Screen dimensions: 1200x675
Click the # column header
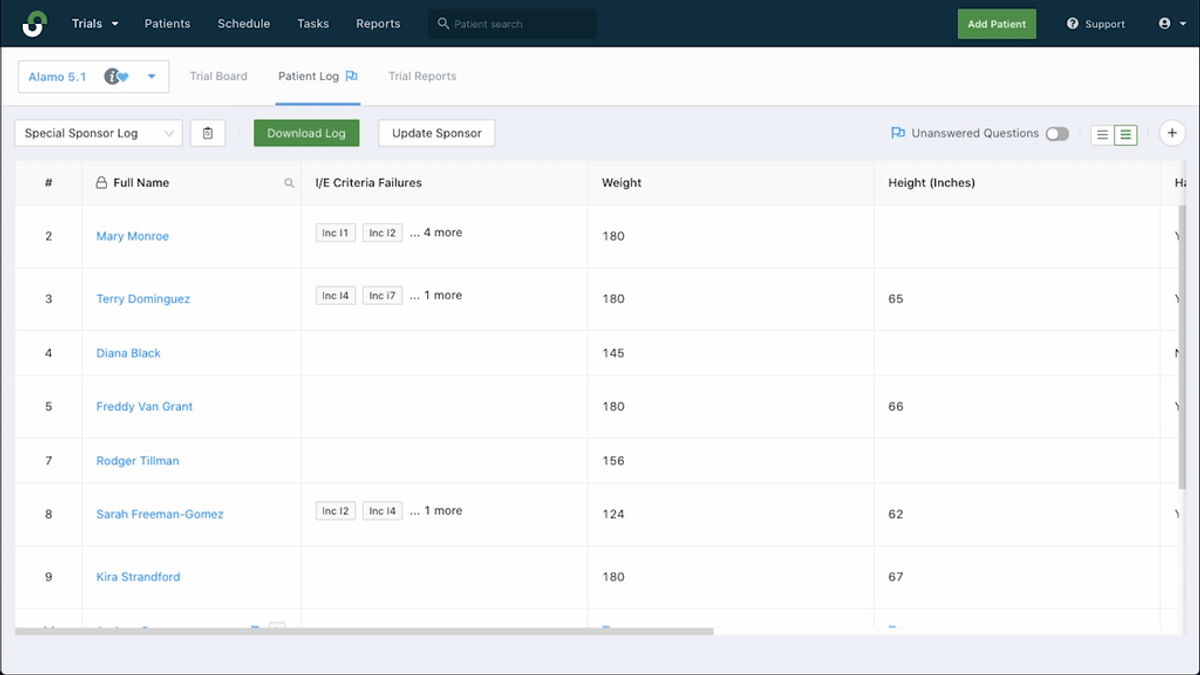(x=49, y=183)
